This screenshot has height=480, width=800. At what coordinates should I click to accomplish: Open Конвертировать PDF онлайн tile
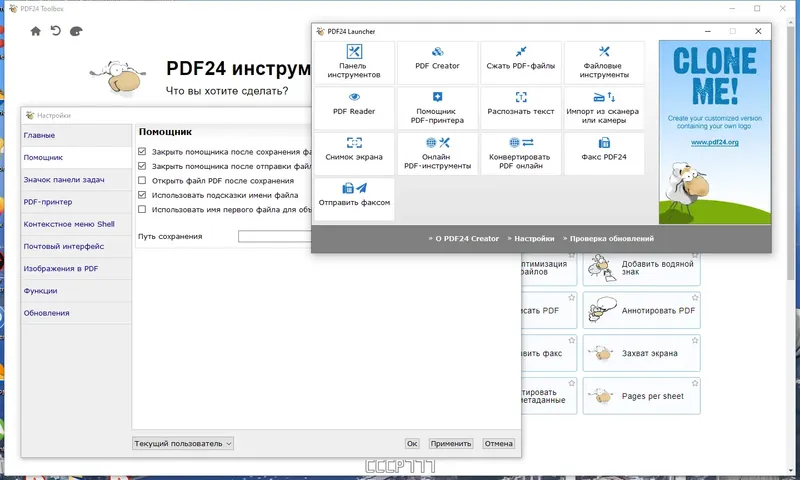point(520,153)
